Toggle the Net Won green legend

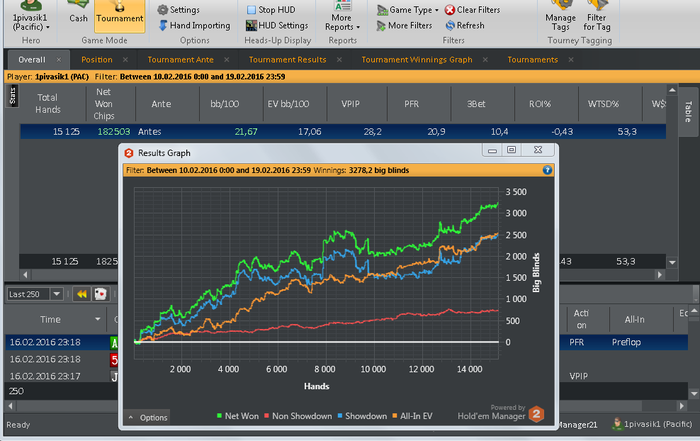pos(238,416)
